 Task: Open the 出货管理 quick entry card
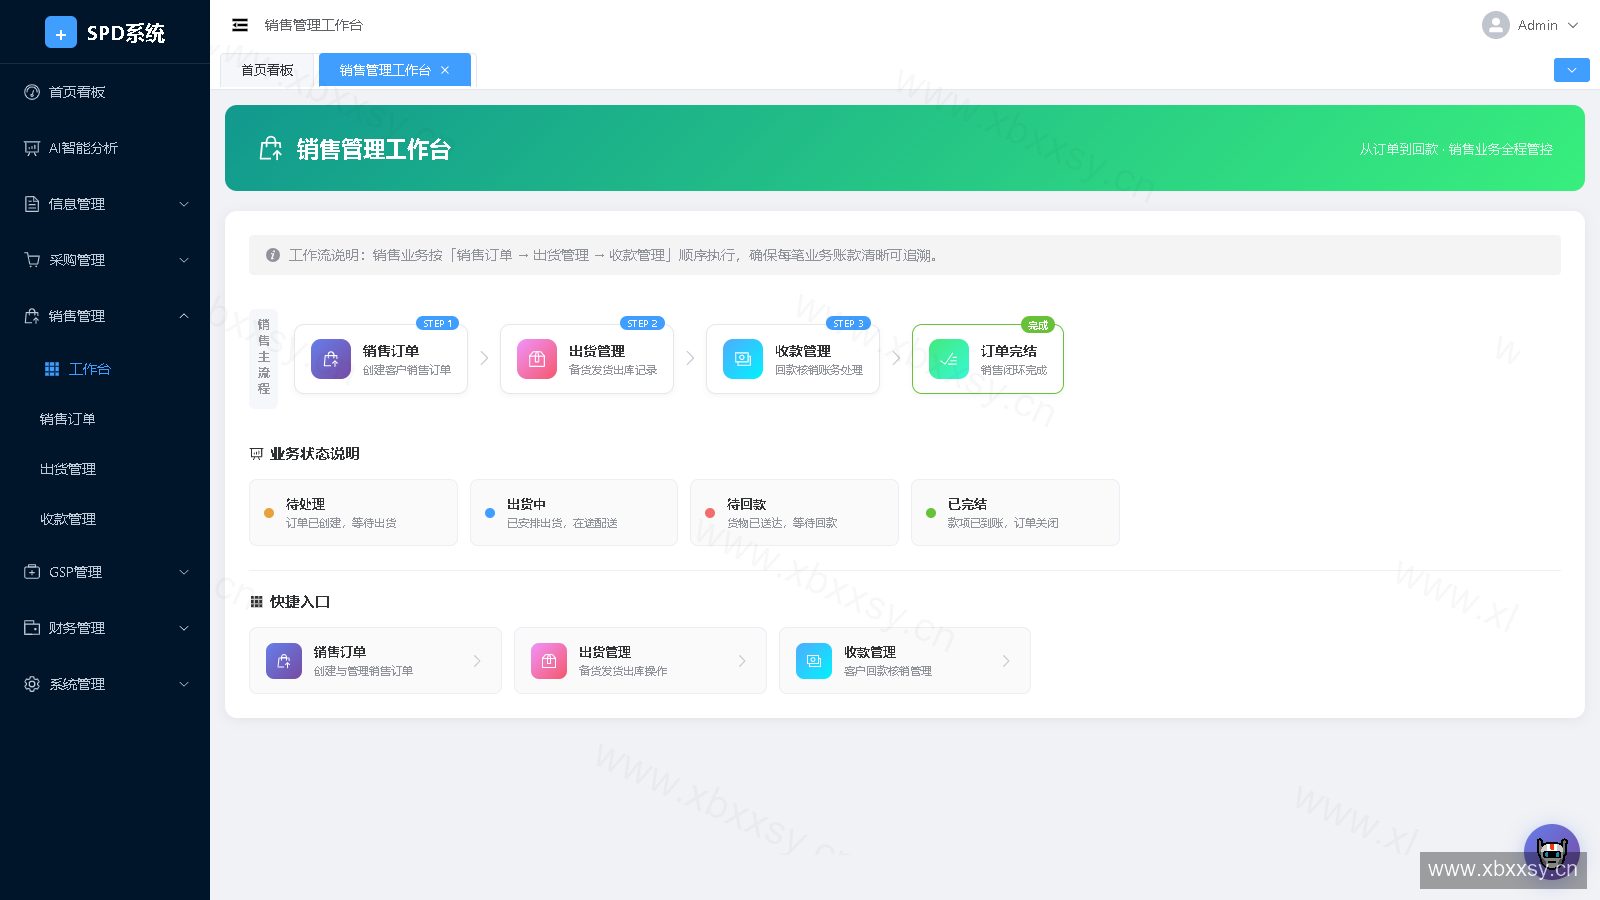640,661
